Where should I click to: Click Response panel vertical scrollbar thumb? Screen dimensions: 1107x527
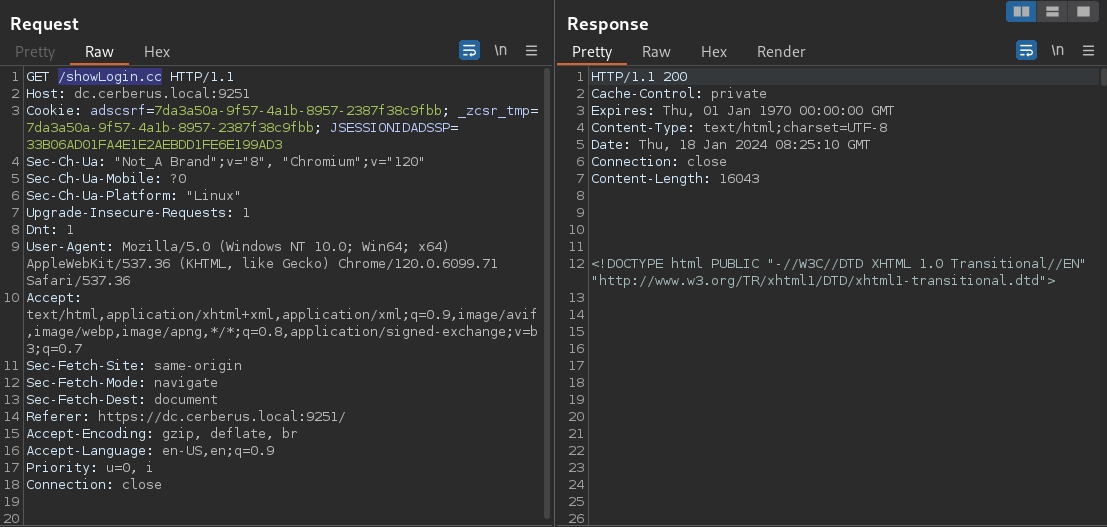pos(1103,76)
